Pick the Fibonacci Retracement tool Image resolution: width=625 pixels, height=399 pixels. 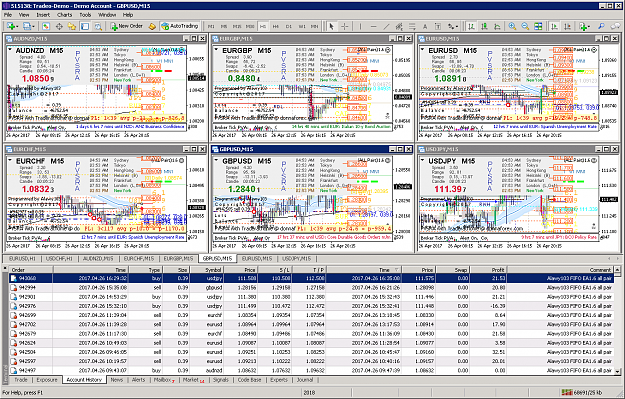tap(412, 26)
